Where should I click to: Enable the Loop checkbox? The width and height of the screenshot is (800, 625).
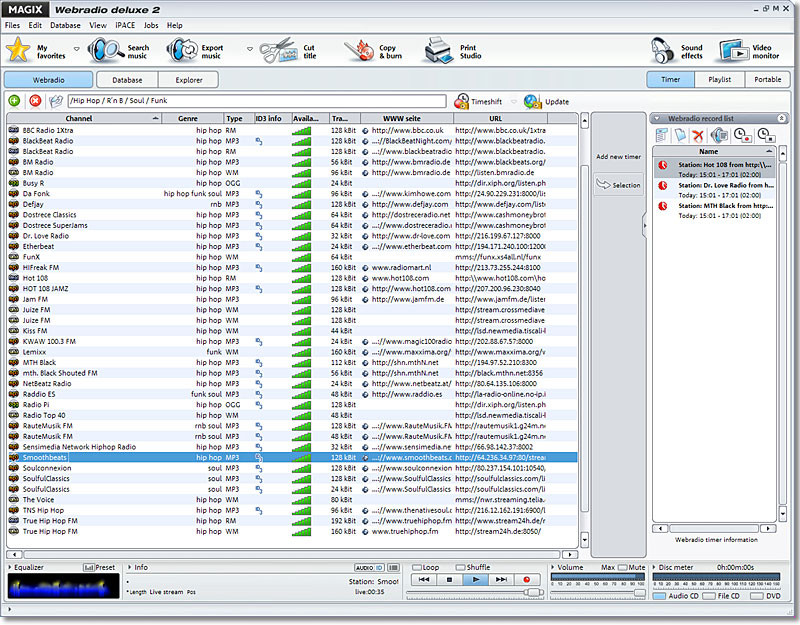click(417, 567)
